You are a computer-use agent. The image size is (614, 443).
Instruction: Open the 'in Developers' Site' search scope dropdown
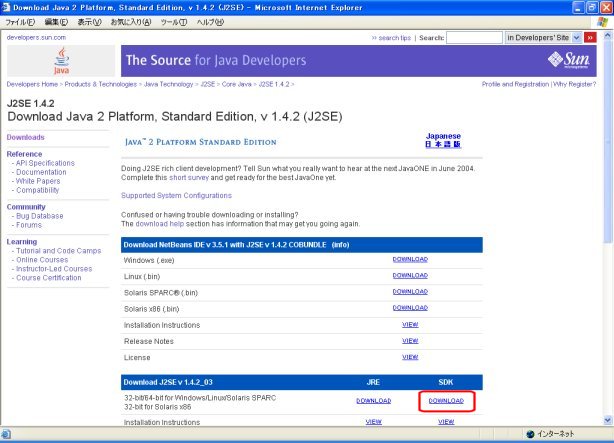tap(578, 37)
